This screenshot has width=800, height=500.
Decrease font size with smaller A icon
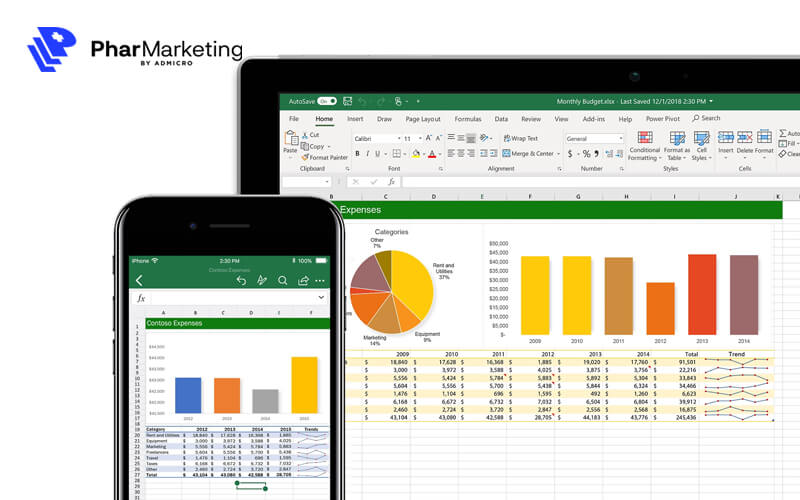438,138
